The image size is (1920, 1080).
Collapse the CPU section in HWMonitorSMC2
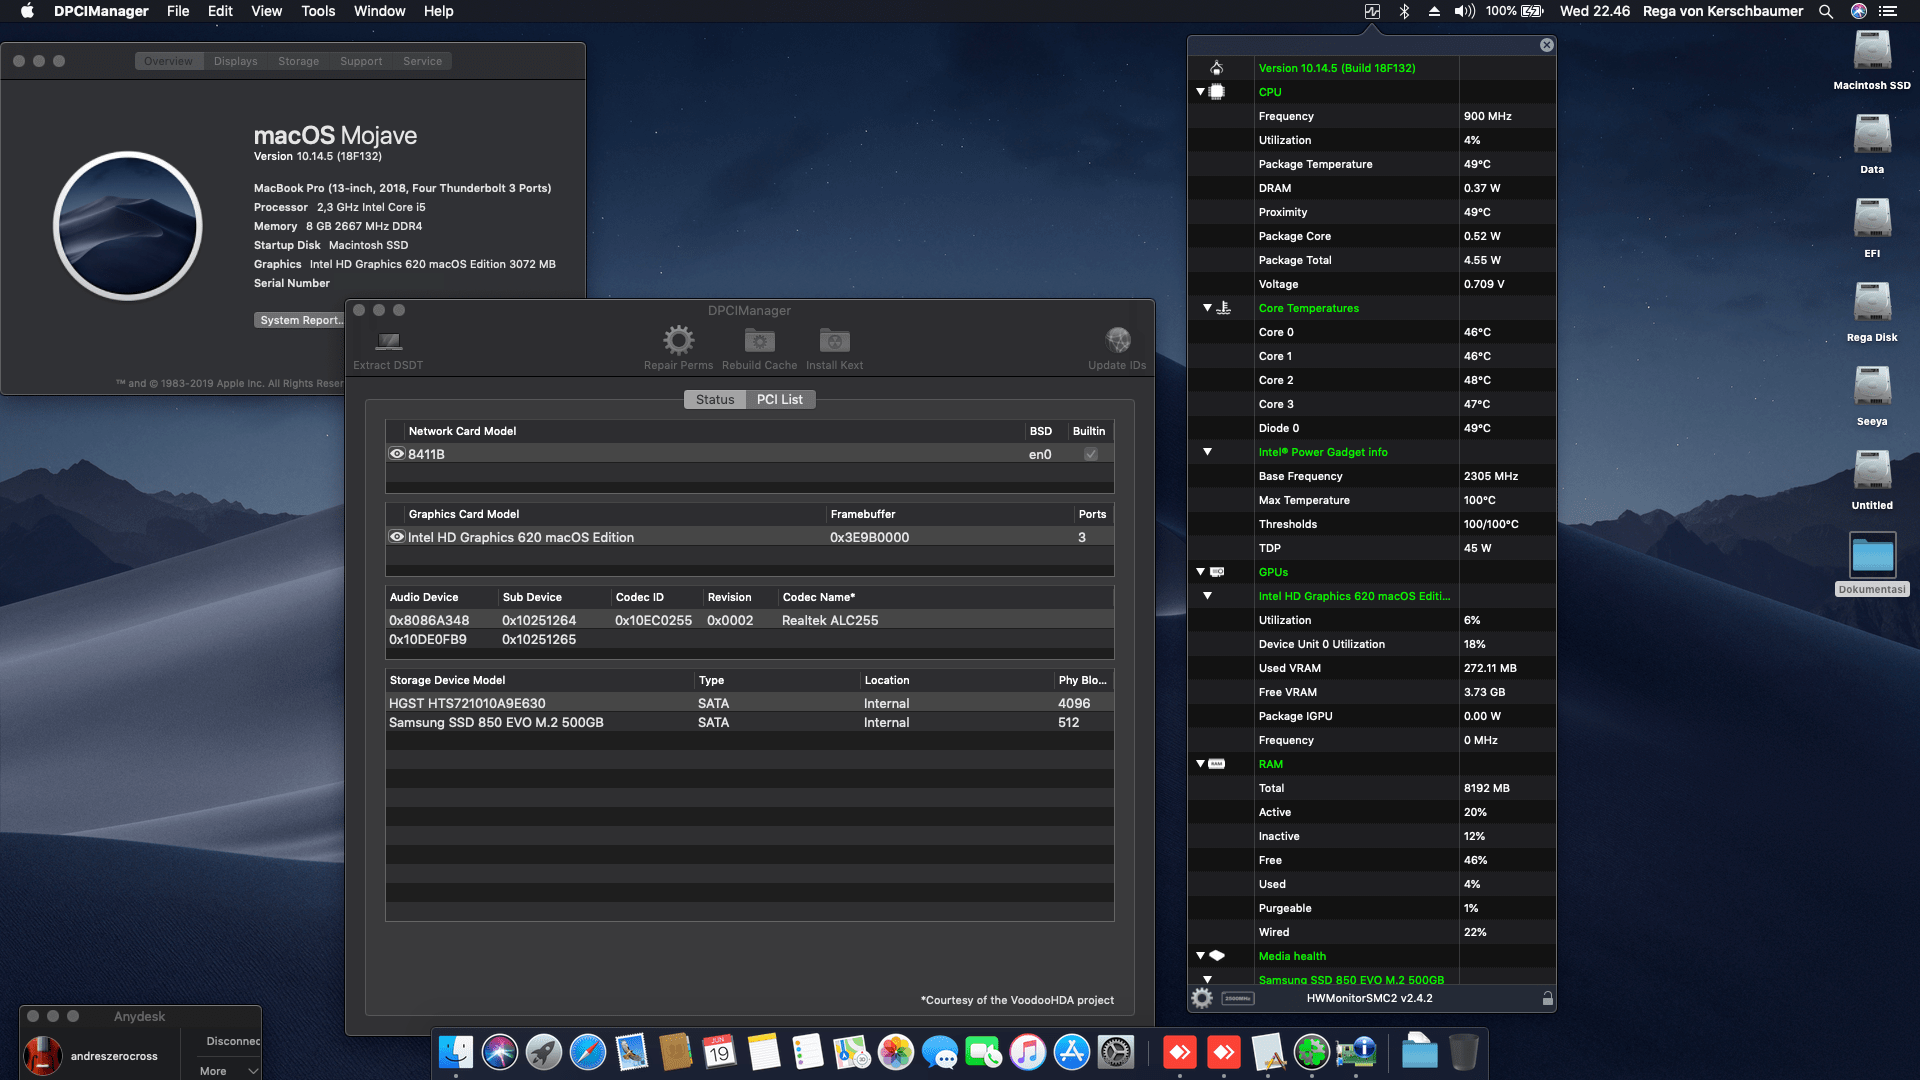tap(1199, 91)
